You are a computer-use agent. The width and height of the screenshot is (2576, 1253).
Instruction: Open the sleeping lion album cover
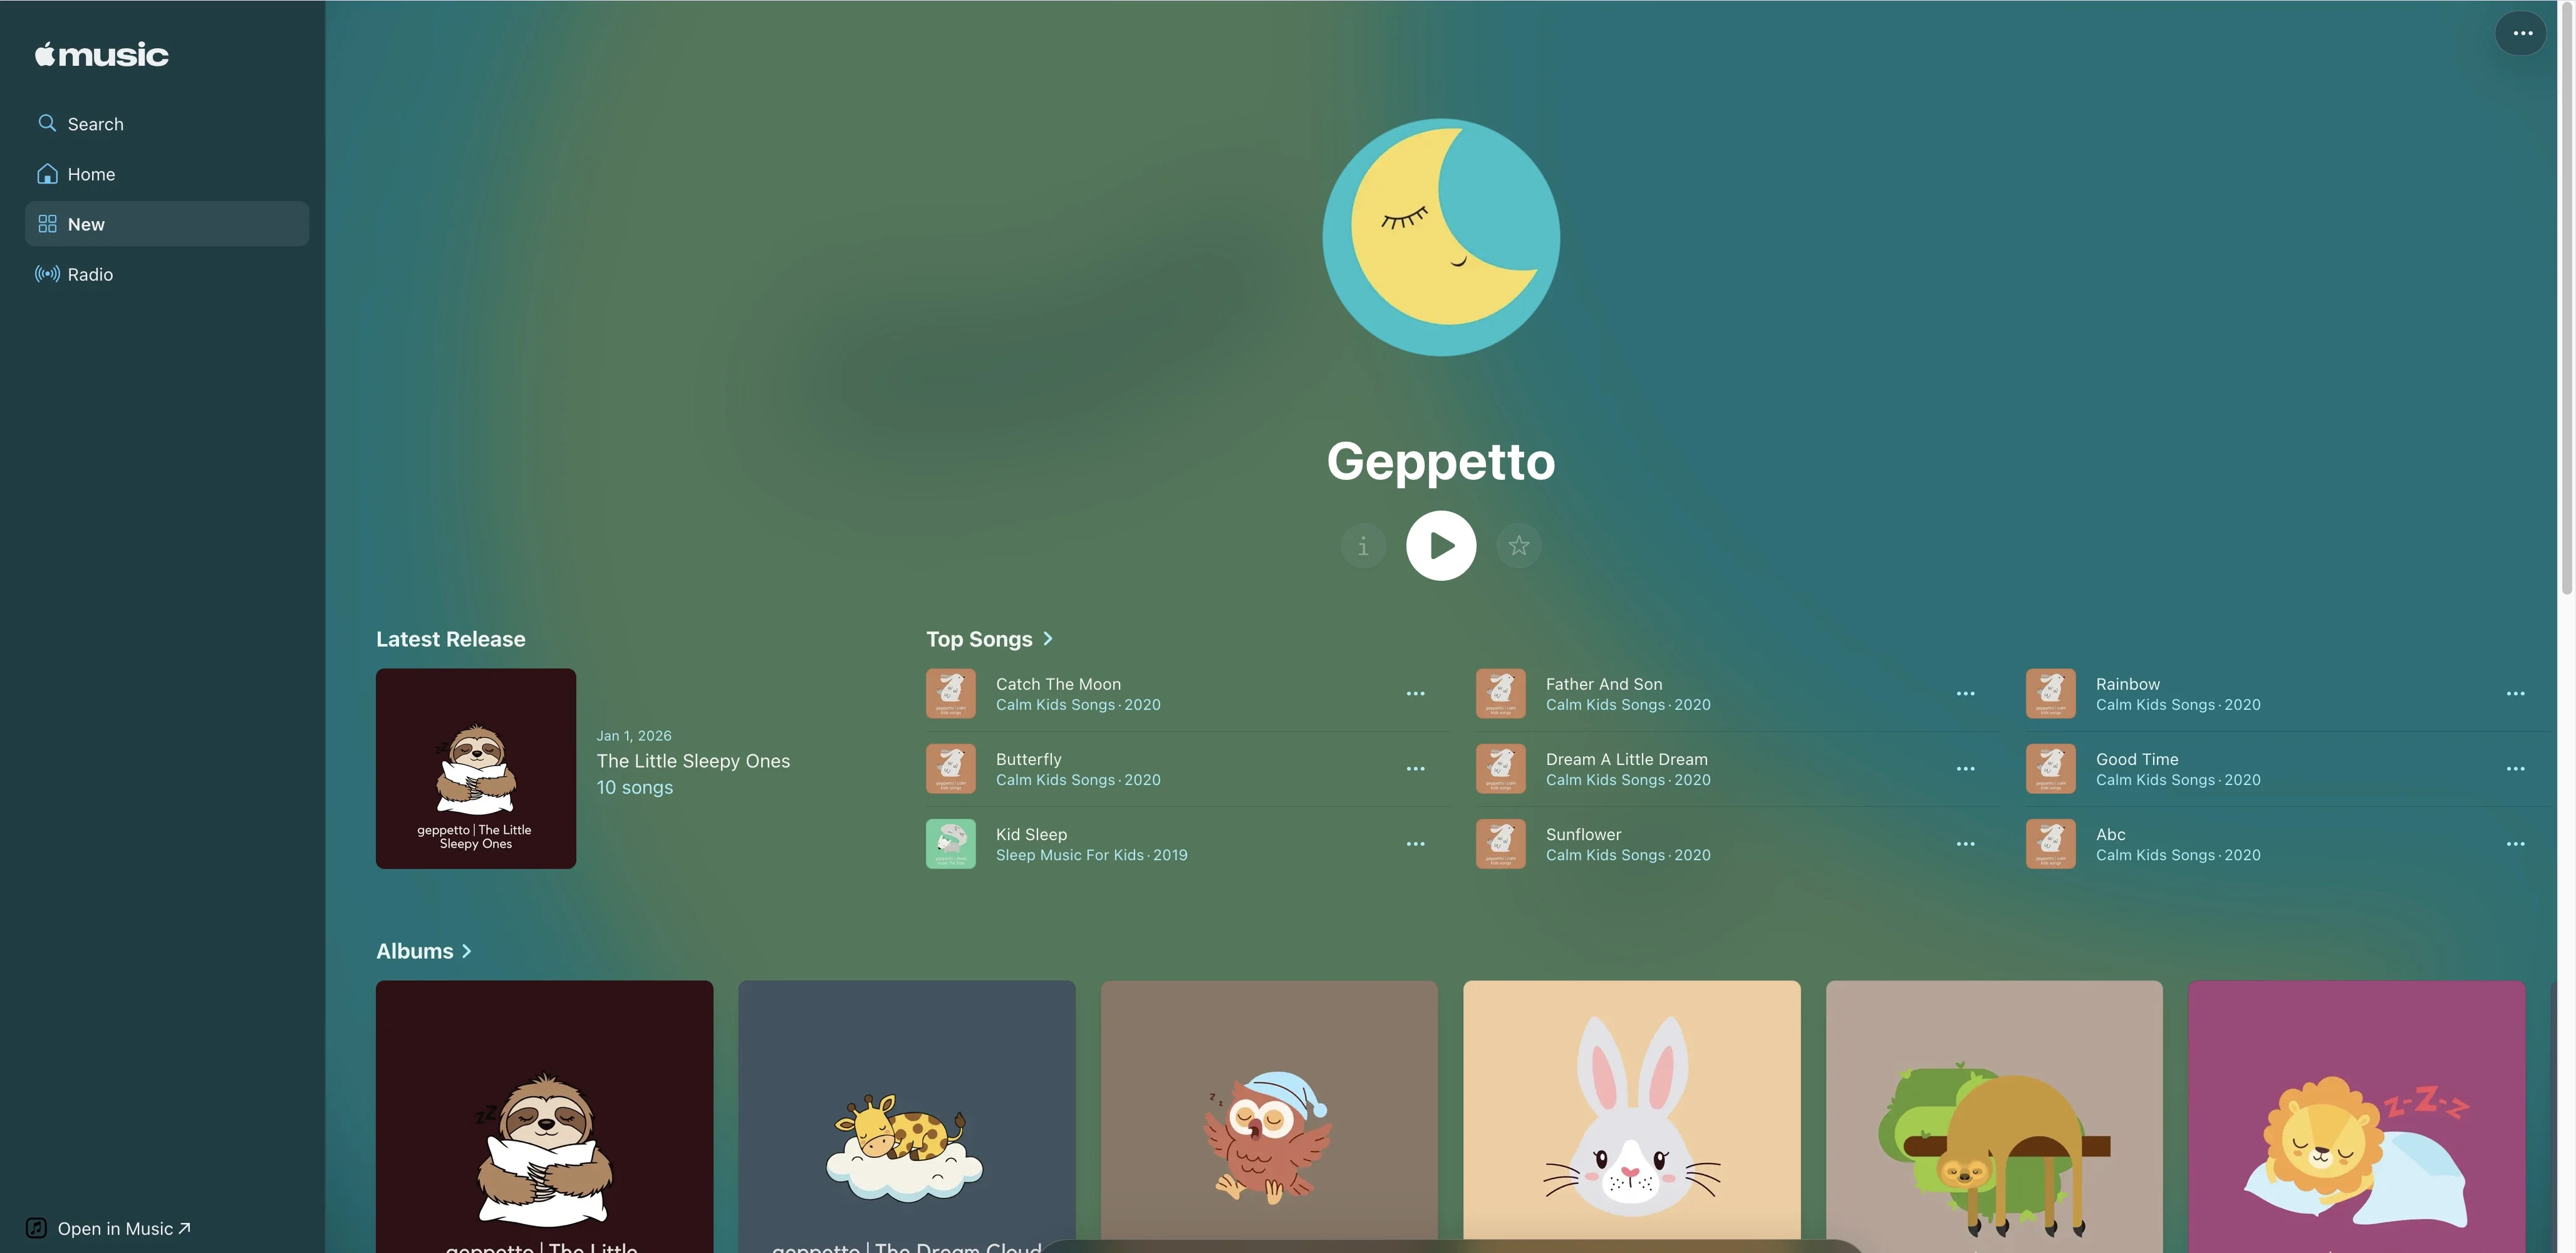2356,1116
